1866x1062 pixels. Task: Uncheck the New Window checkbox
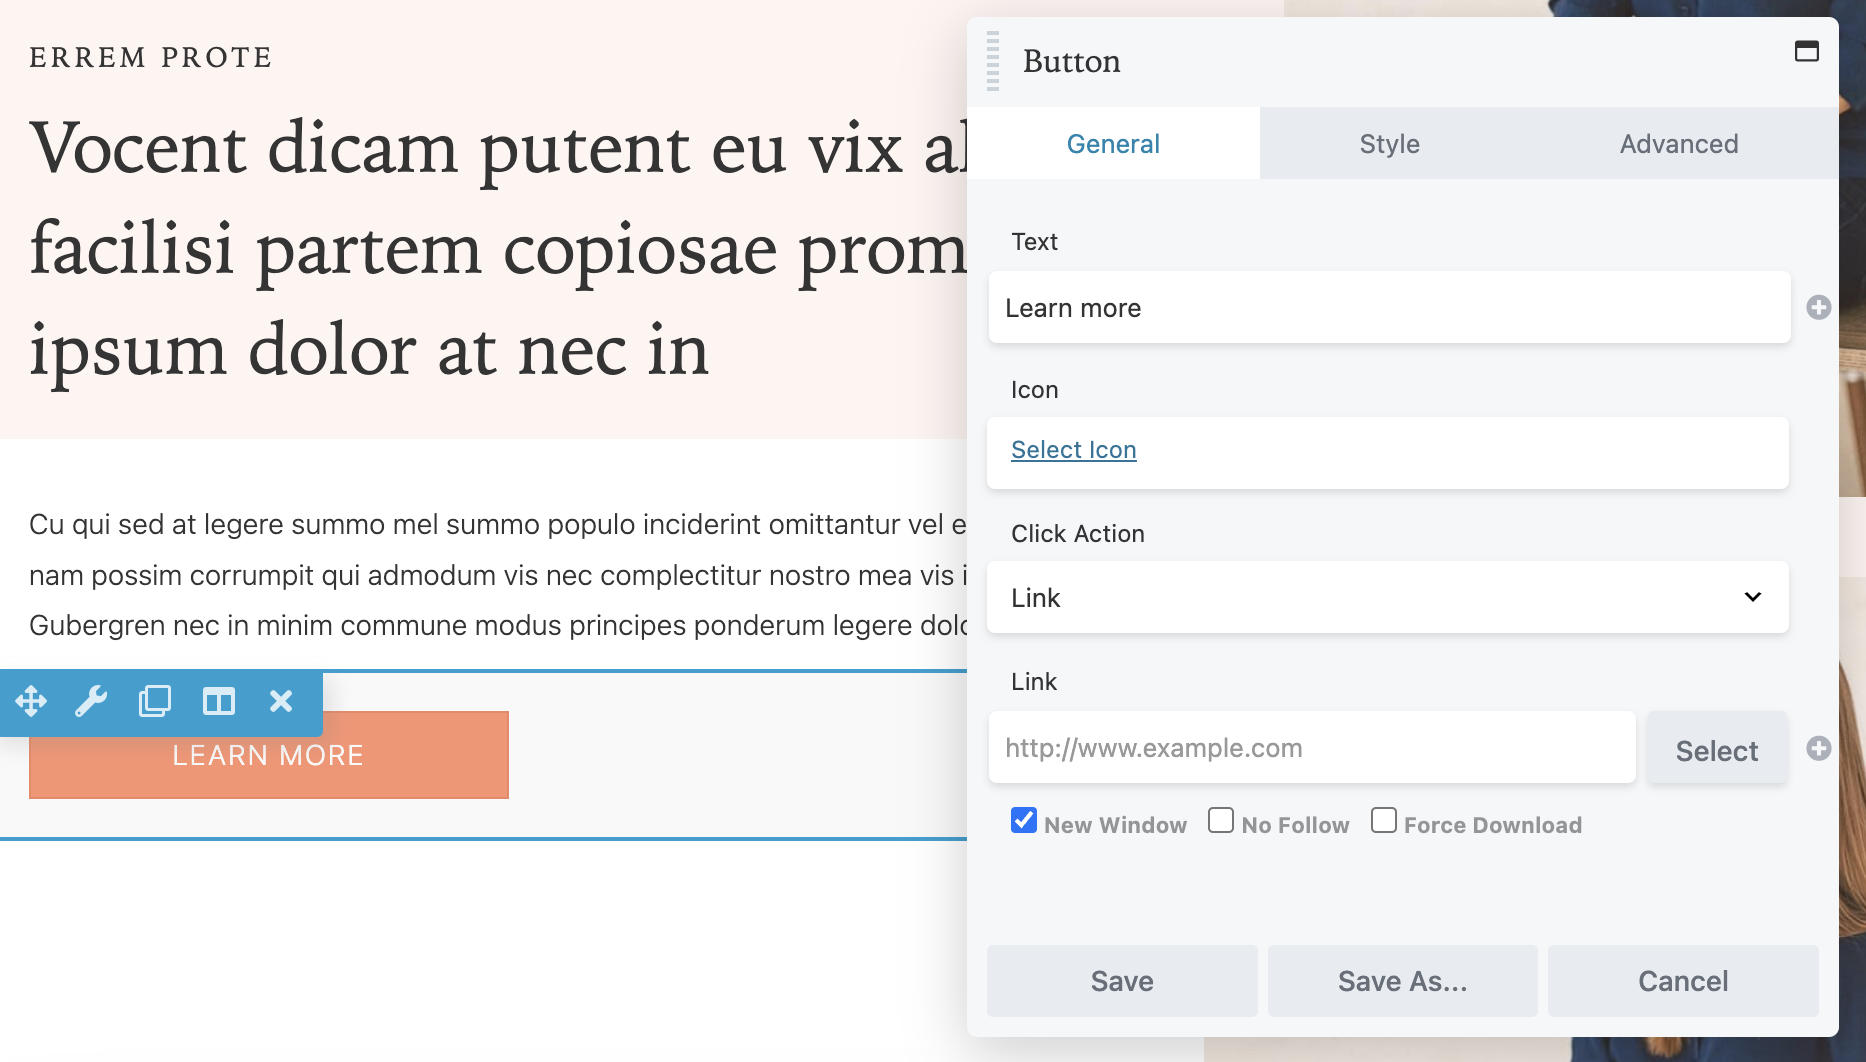coord(1024,821)
